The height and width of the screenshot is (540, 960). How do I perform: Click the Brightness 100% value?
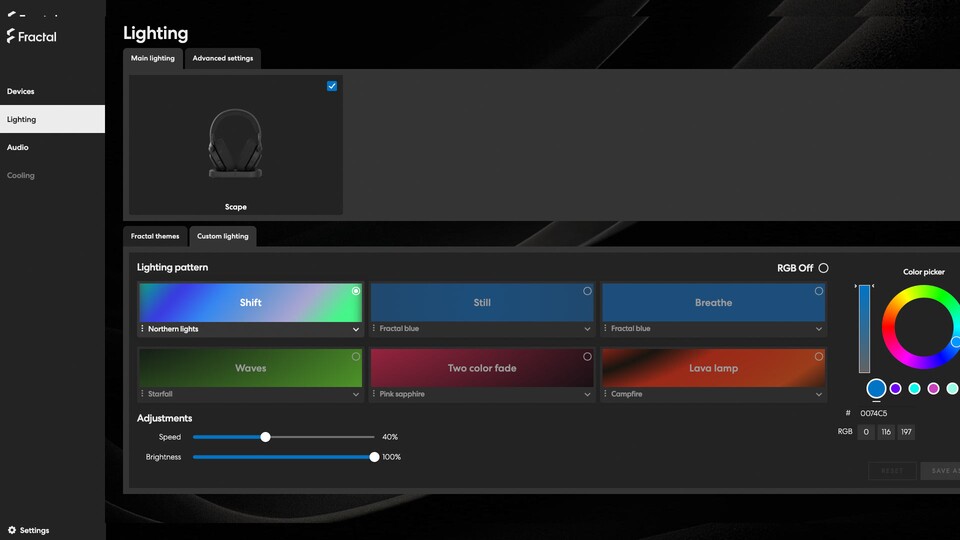(392, 457)
